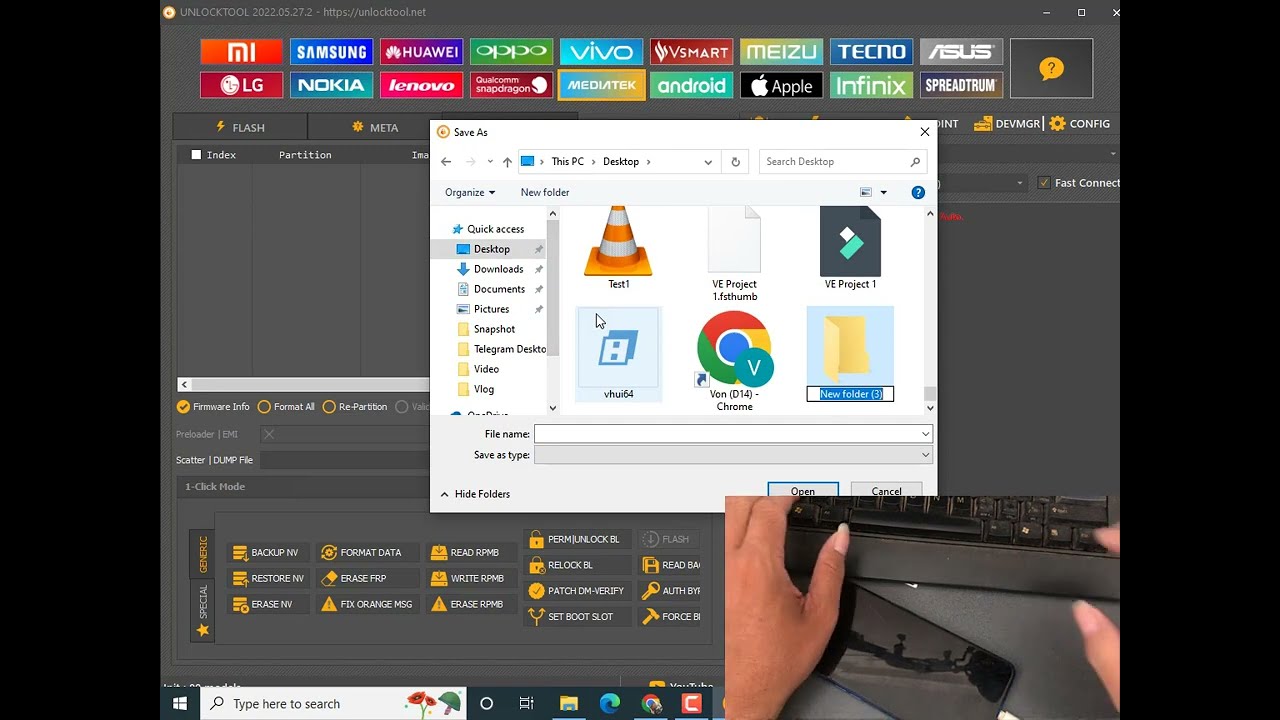The height and width of the screenshot is (720, 1280).
Task: Select the Von (D14) - Chrome shortcut
Action: [x=734, y=361]
